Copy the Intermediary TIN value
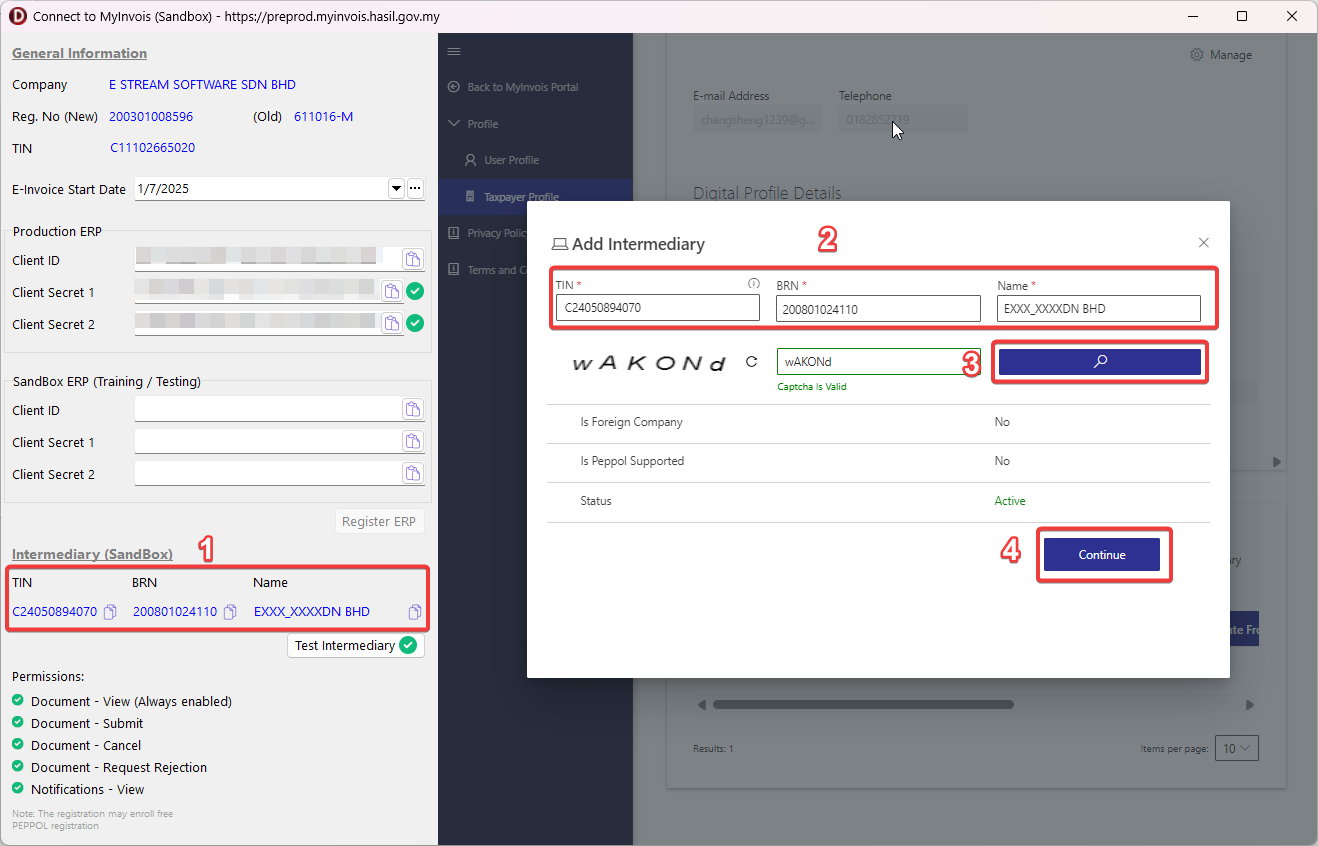The width and height of the screenshot is (1318, 846). pos(111,612)
